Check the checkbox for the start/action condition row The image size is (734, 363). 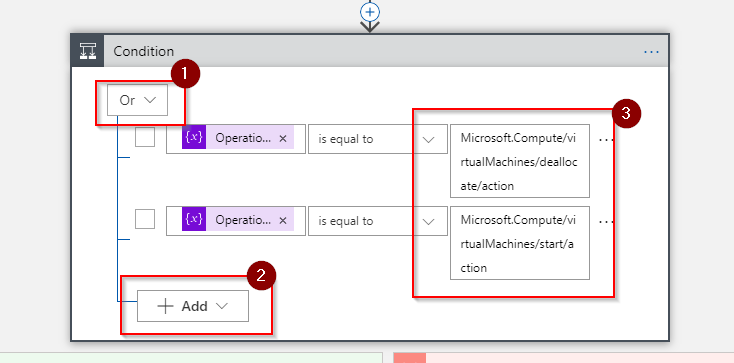pos(145,219)
